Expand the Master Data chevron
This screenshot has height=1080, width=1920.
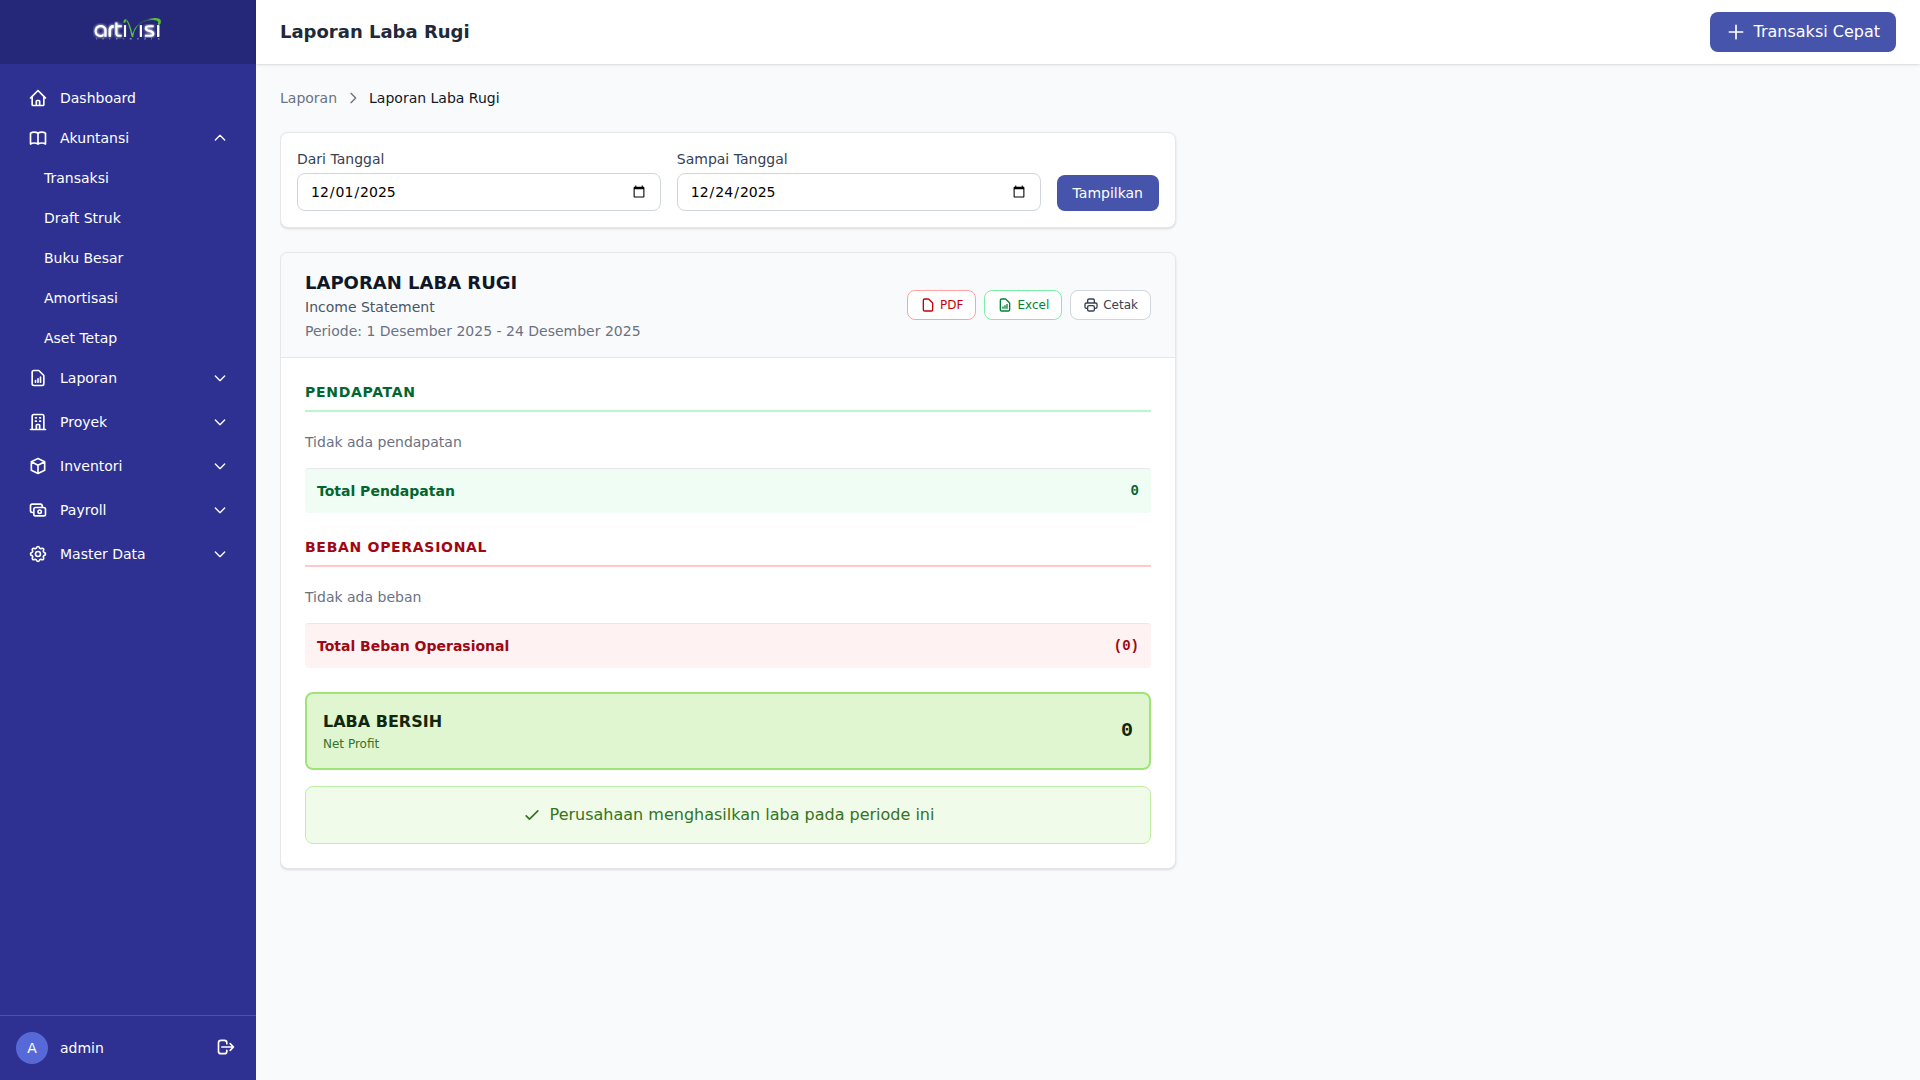pyautogui.click(x=220, y=554)
